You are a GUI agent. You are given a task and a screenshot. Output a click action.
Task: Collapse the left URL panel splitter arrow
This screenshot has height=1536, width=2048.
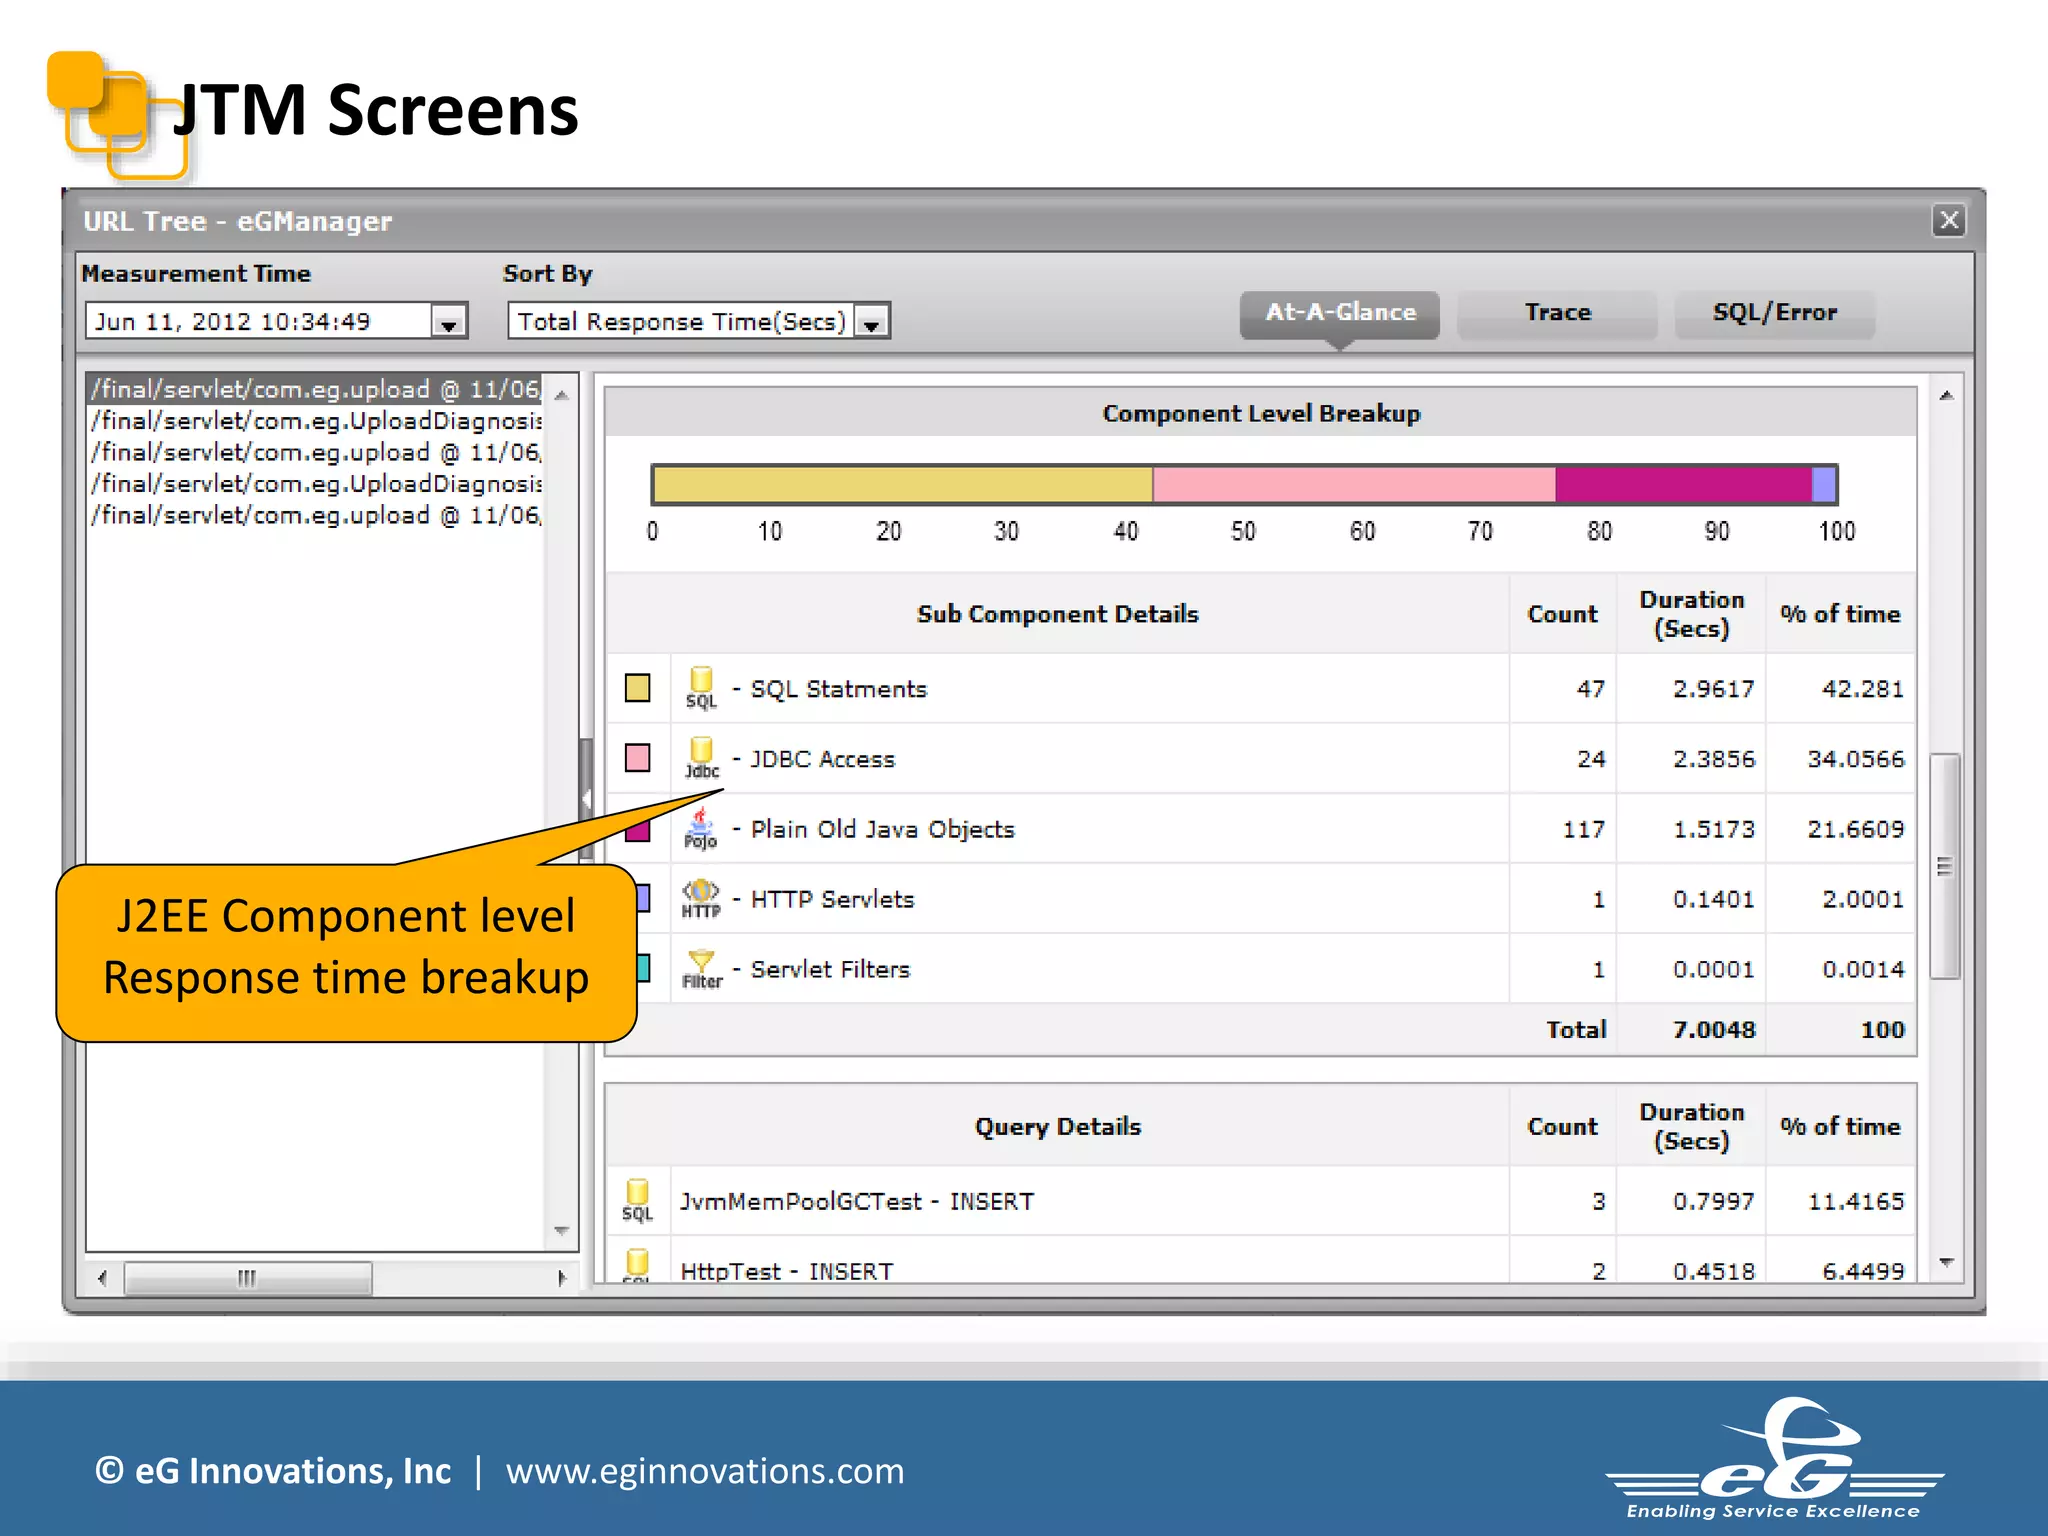(x=587, y=798)
